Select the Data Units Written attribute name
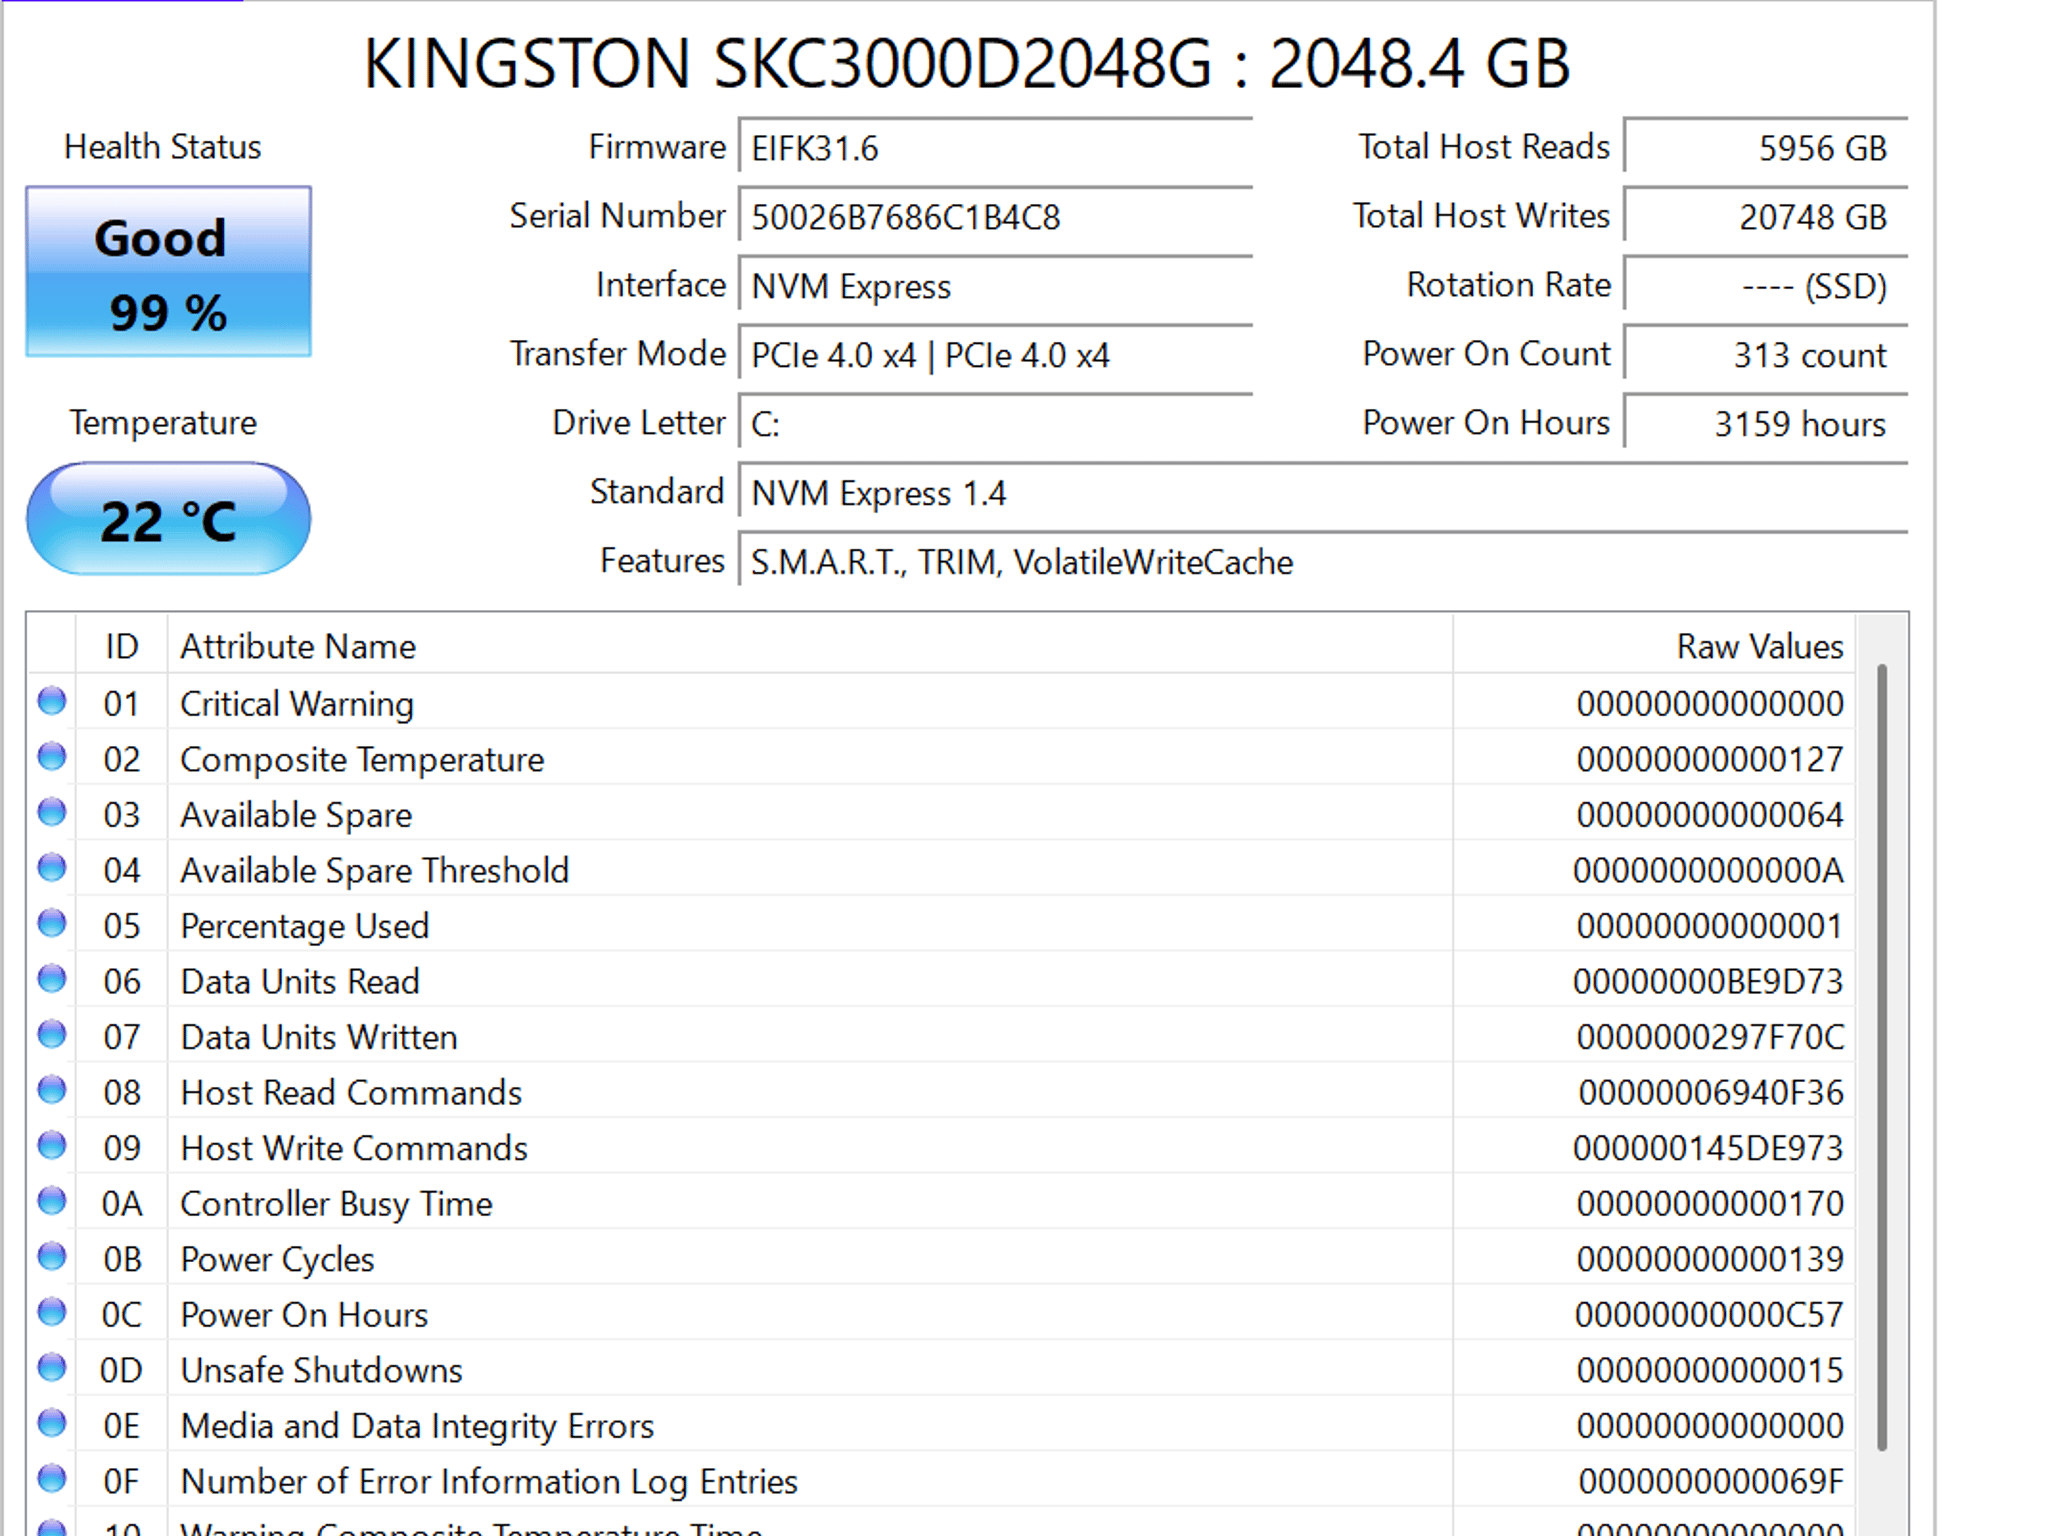This screenshot has width=2048, height=1536. click(x=319, y=1037)
